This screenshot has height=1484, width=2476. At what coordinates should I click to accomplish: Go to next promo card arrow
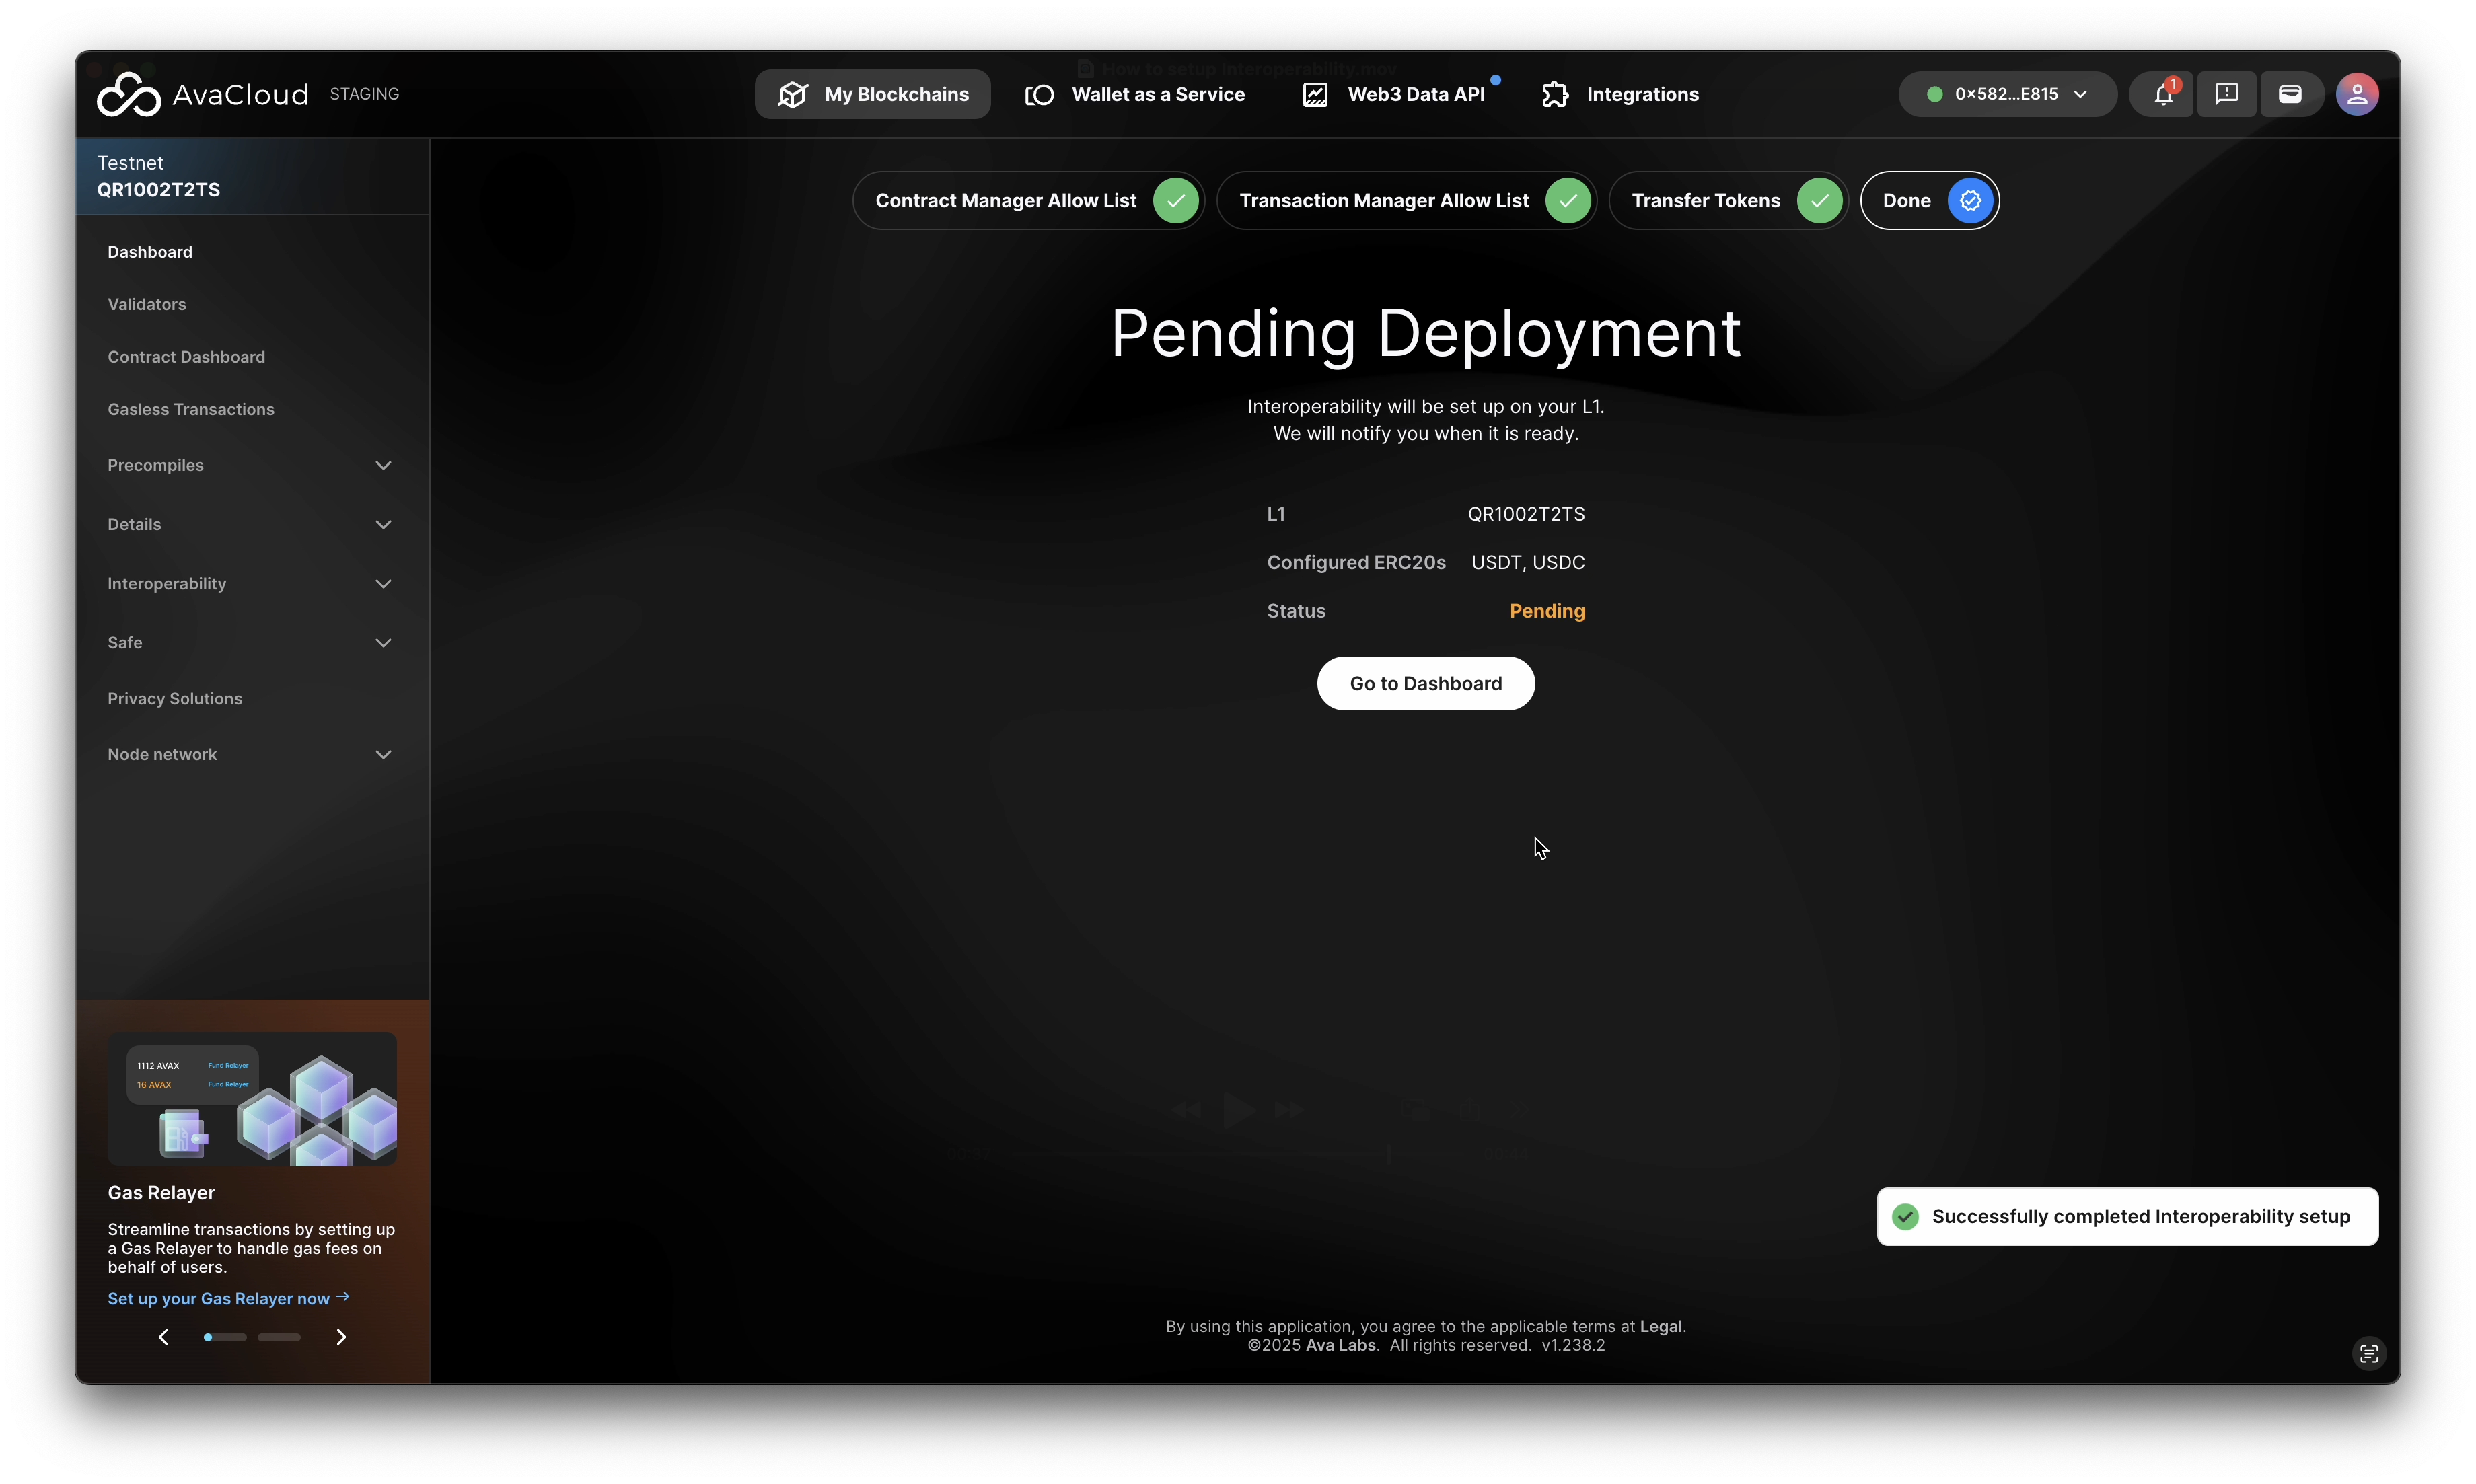(341, 1337)
